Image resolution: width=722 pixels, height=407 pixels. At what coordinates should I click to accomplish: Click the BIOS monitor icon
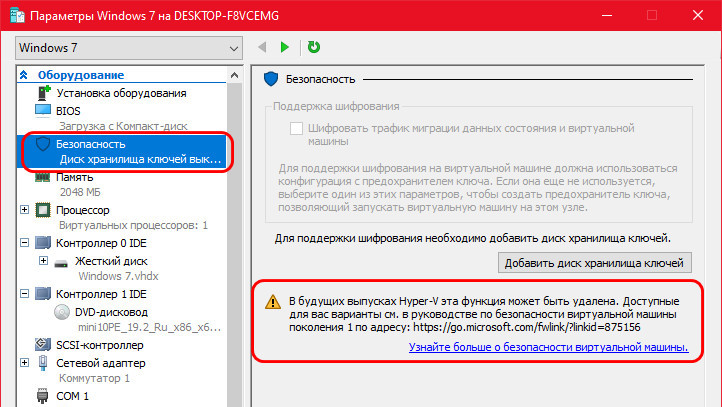point(43,110)
